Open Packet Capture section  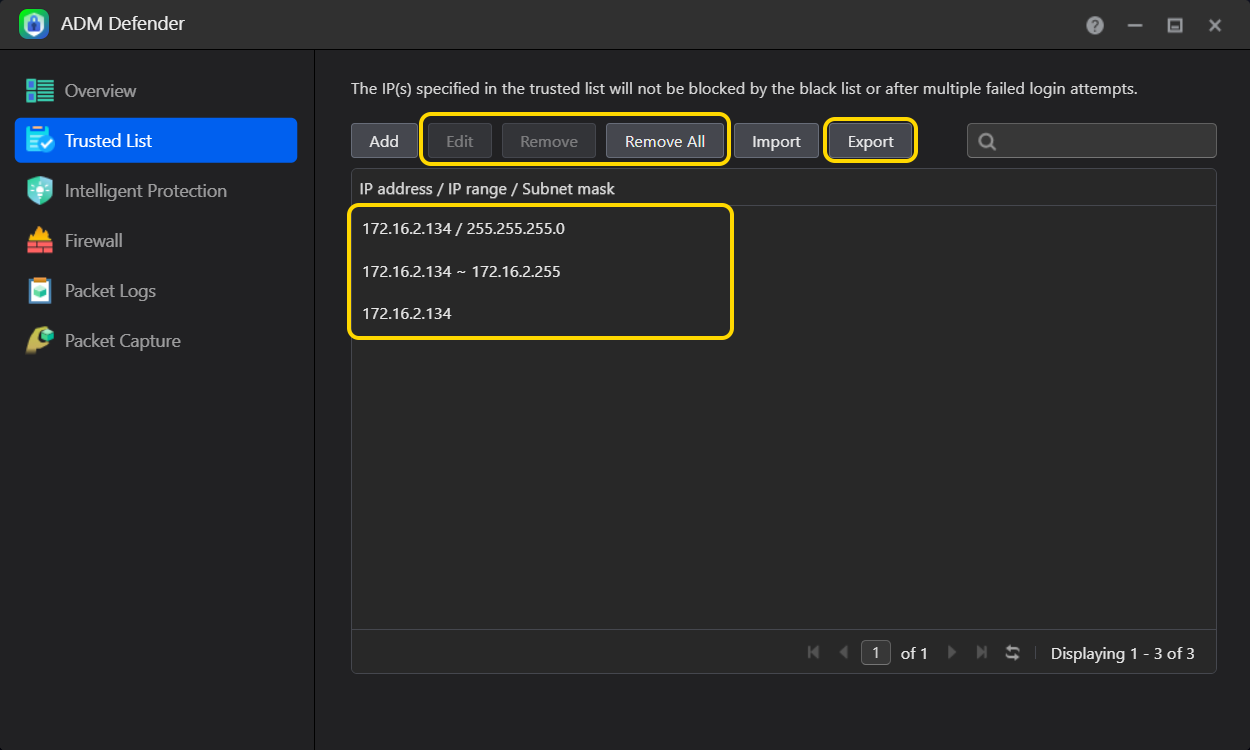click(156, 341)
